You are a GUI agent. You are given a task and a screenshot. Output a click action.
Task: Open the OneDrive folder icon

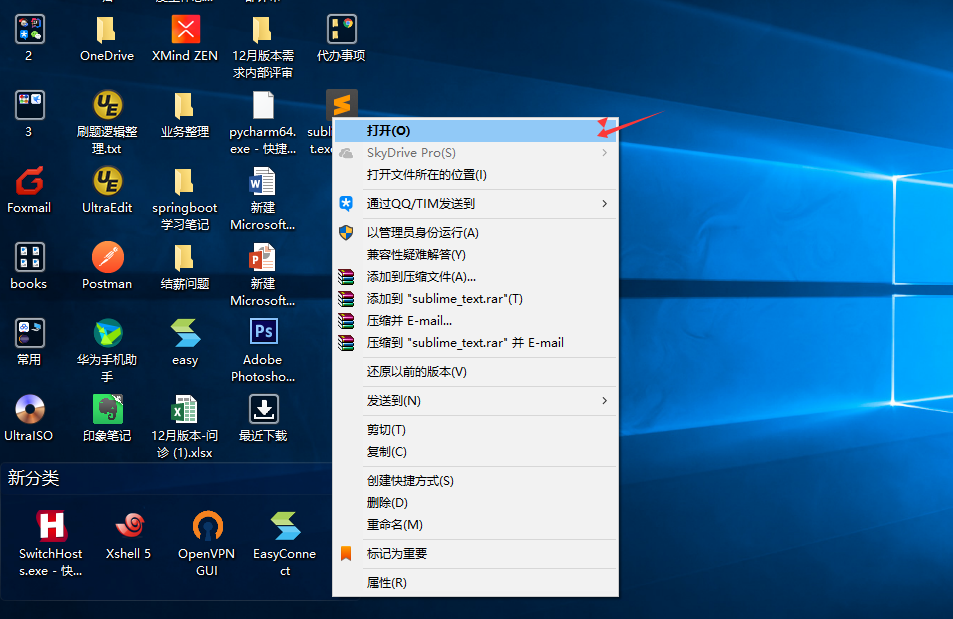point(106,29)
